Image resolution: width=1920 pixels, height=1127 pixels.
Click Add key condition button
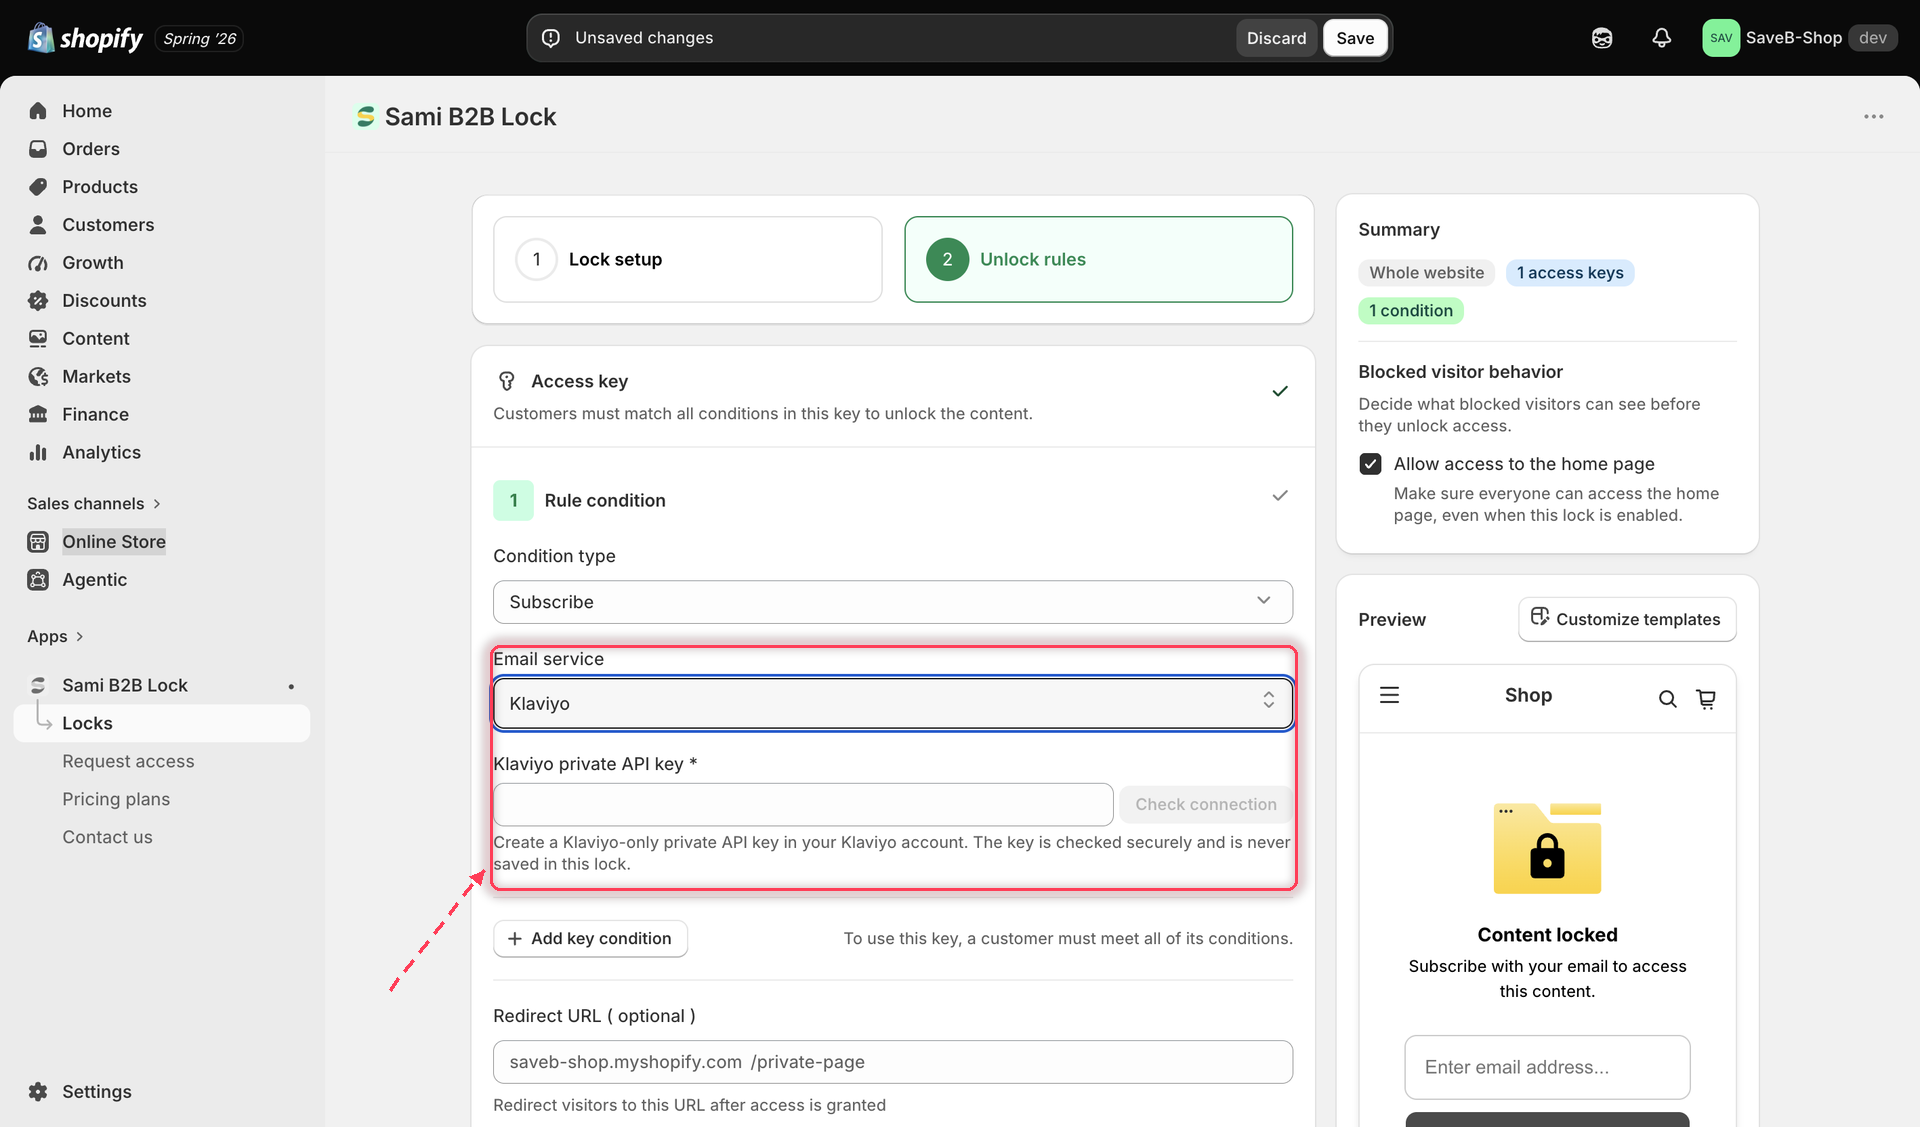coord(590,939)
